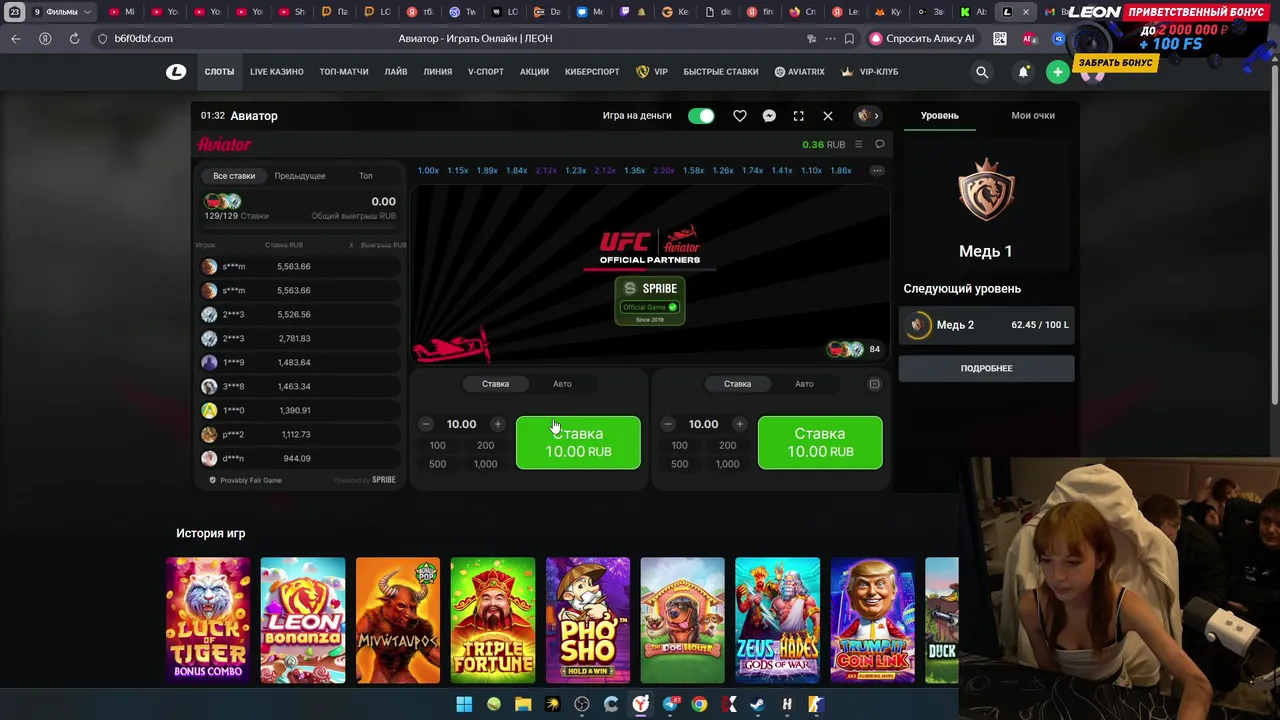The image size is (1280, 720).
Task: Open Google Chrome from taskbar
Action: click(x=699, y=704)
